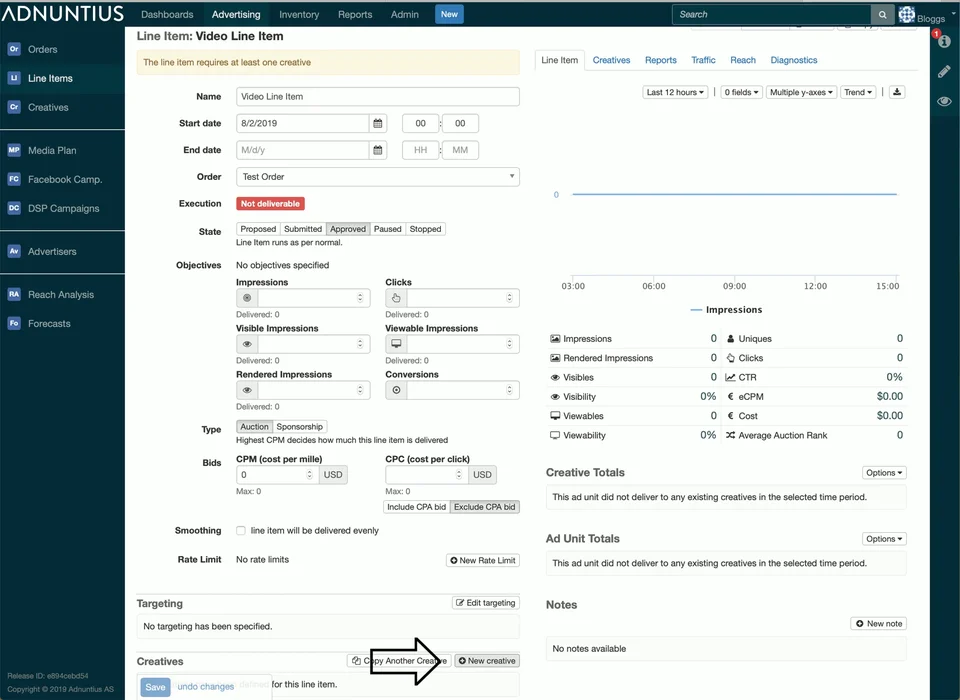
Task: Open the End date calendar picker
Action: point(378,150)
